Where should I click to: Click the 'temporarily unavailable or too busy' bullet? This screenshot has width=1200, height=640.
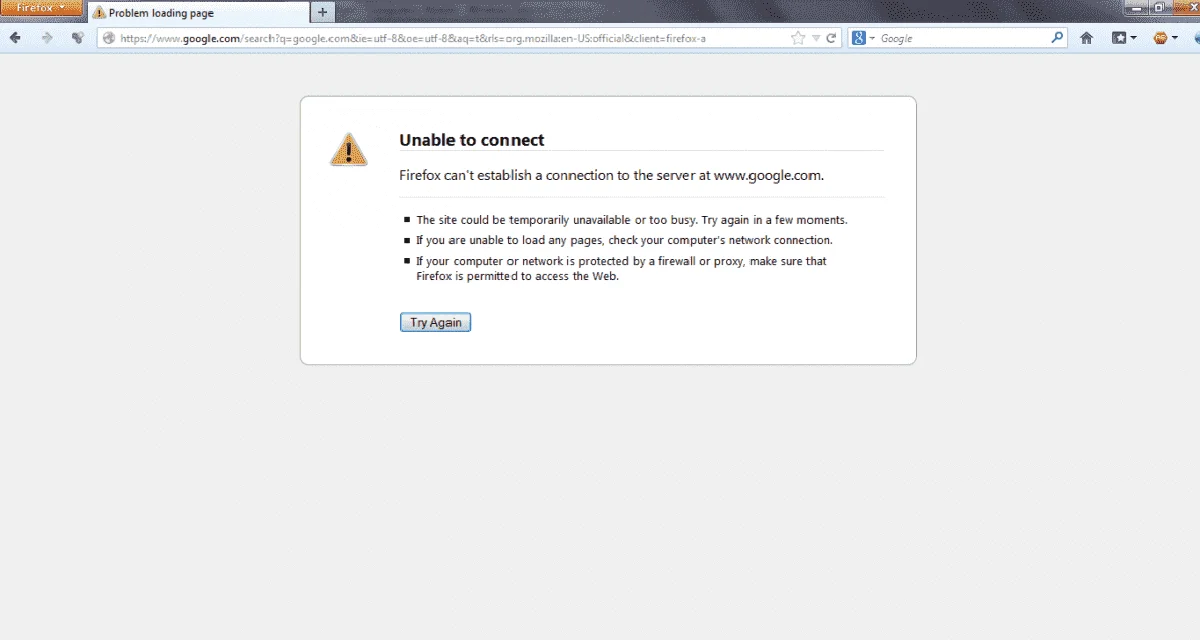pyautogui.click(x=631, y=220)
